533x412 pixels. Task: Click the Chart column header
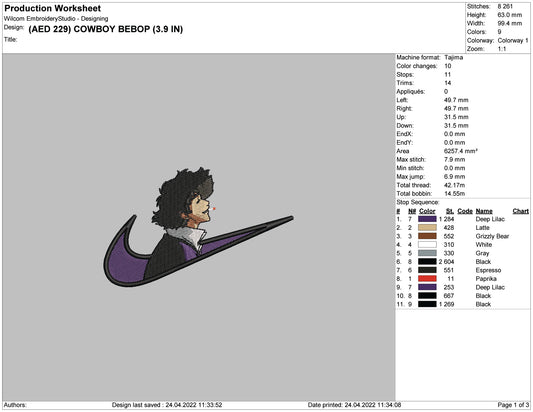[x=520, y=211]
